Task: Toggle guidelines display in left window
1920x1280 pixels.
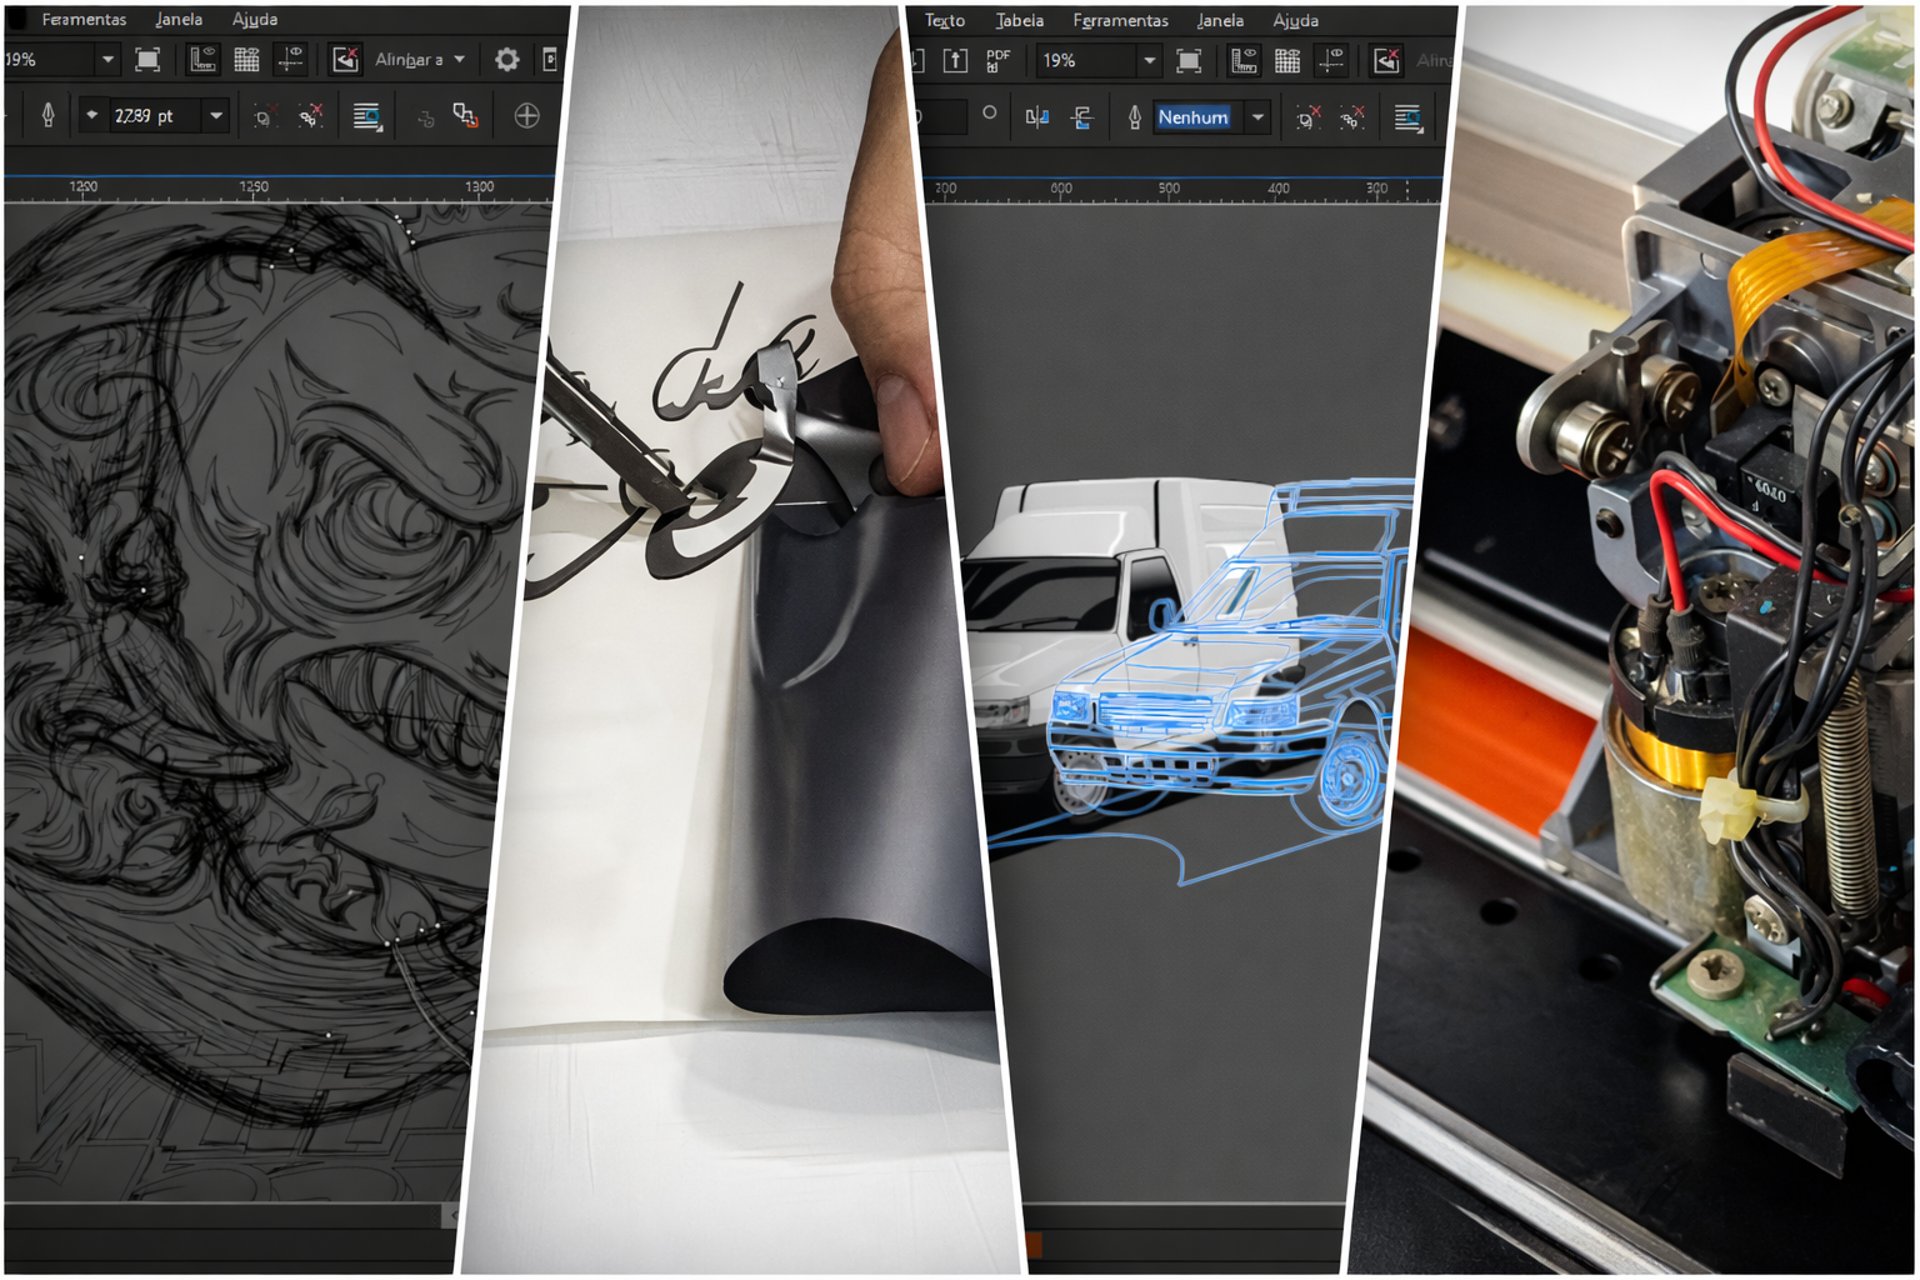Action: [290, 60]
